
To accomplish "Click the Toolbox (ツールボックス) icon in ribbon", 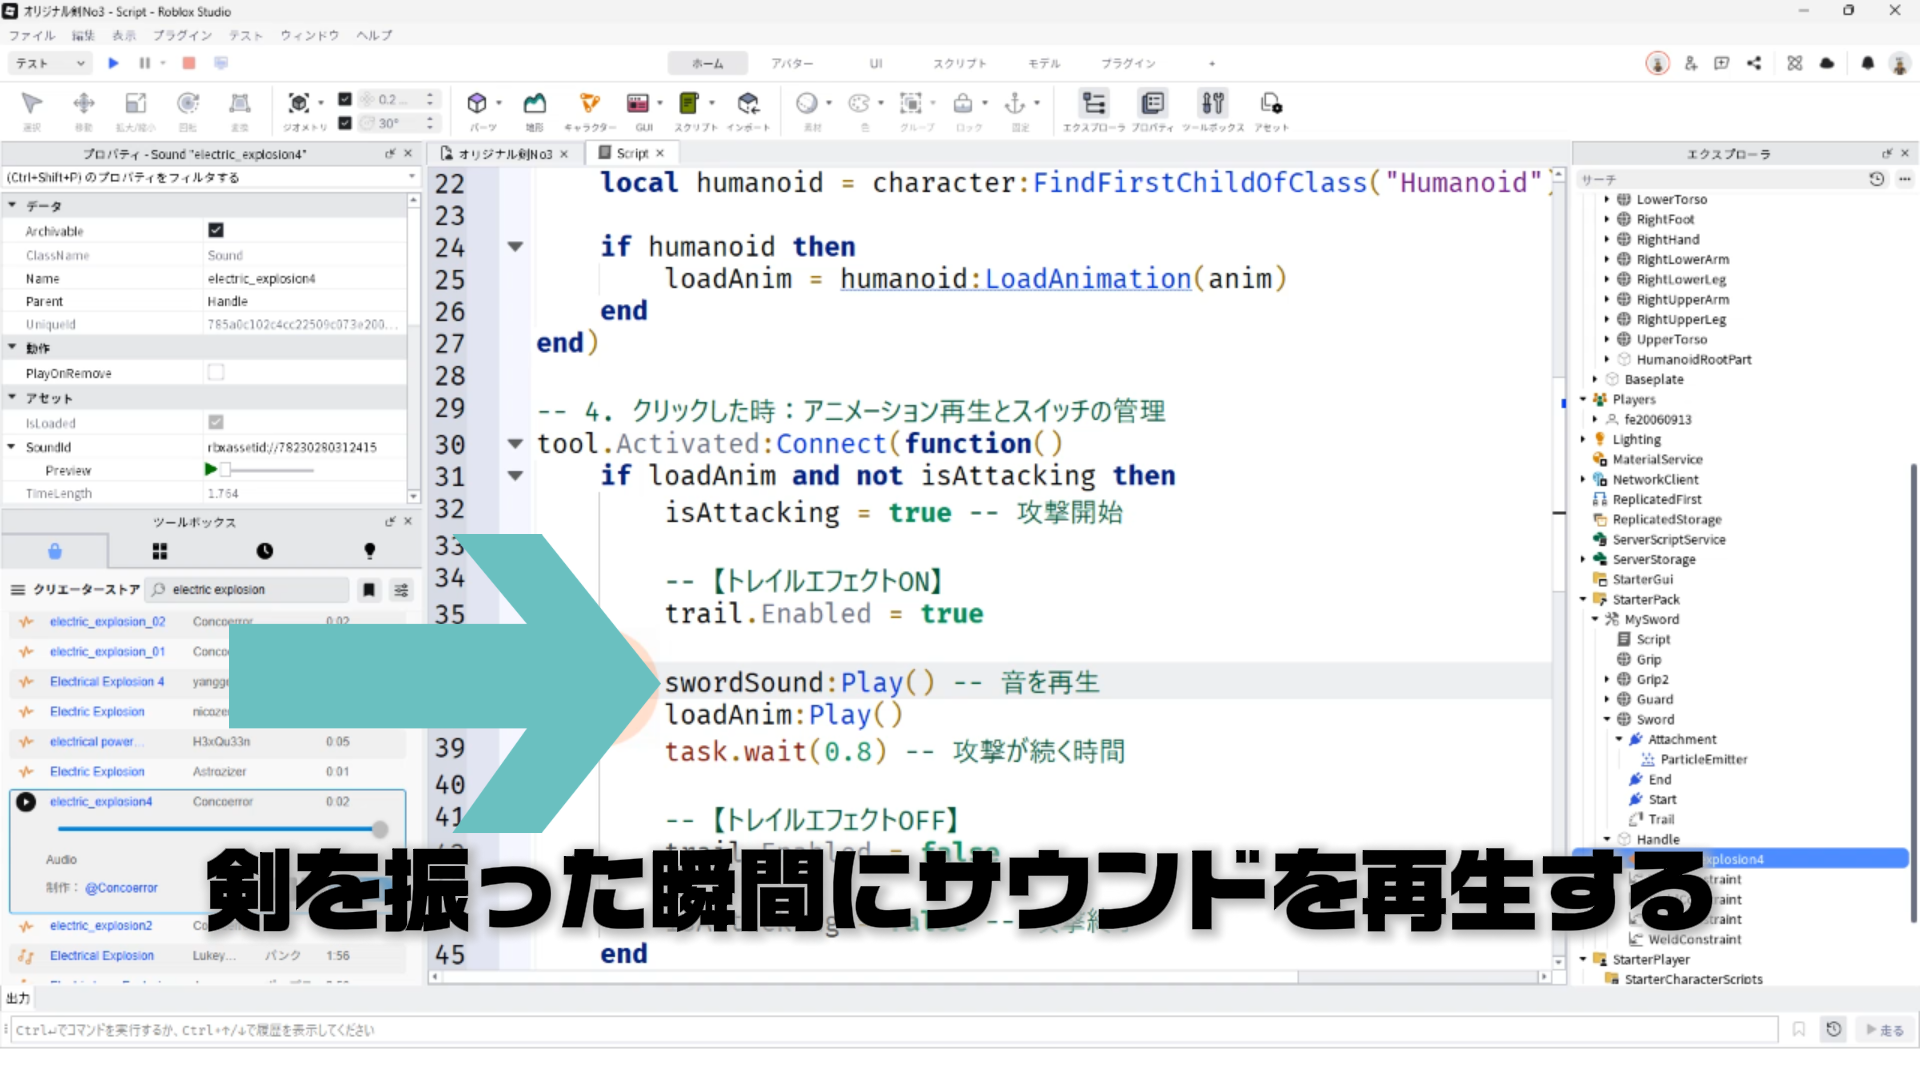I will (x=1213, y=104).
